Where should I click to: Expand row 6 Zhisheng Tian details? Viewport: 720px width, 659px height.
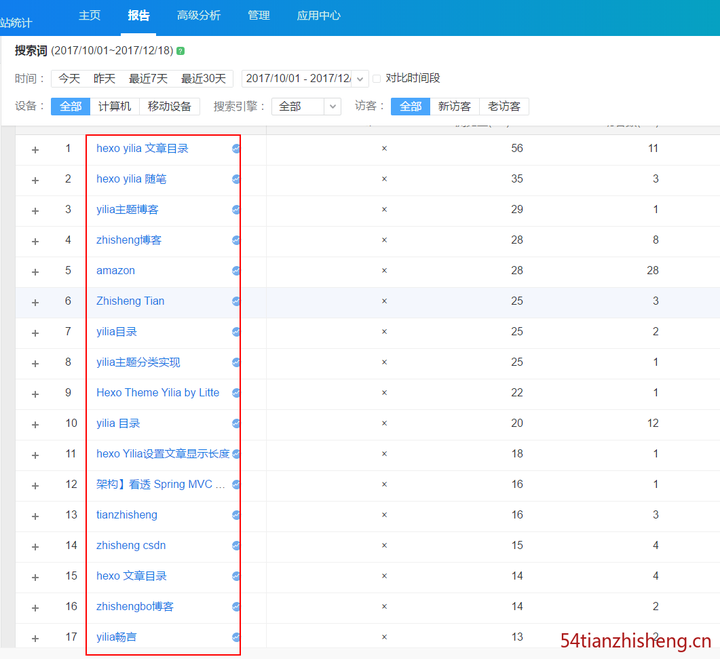click(x=35, y=303)
